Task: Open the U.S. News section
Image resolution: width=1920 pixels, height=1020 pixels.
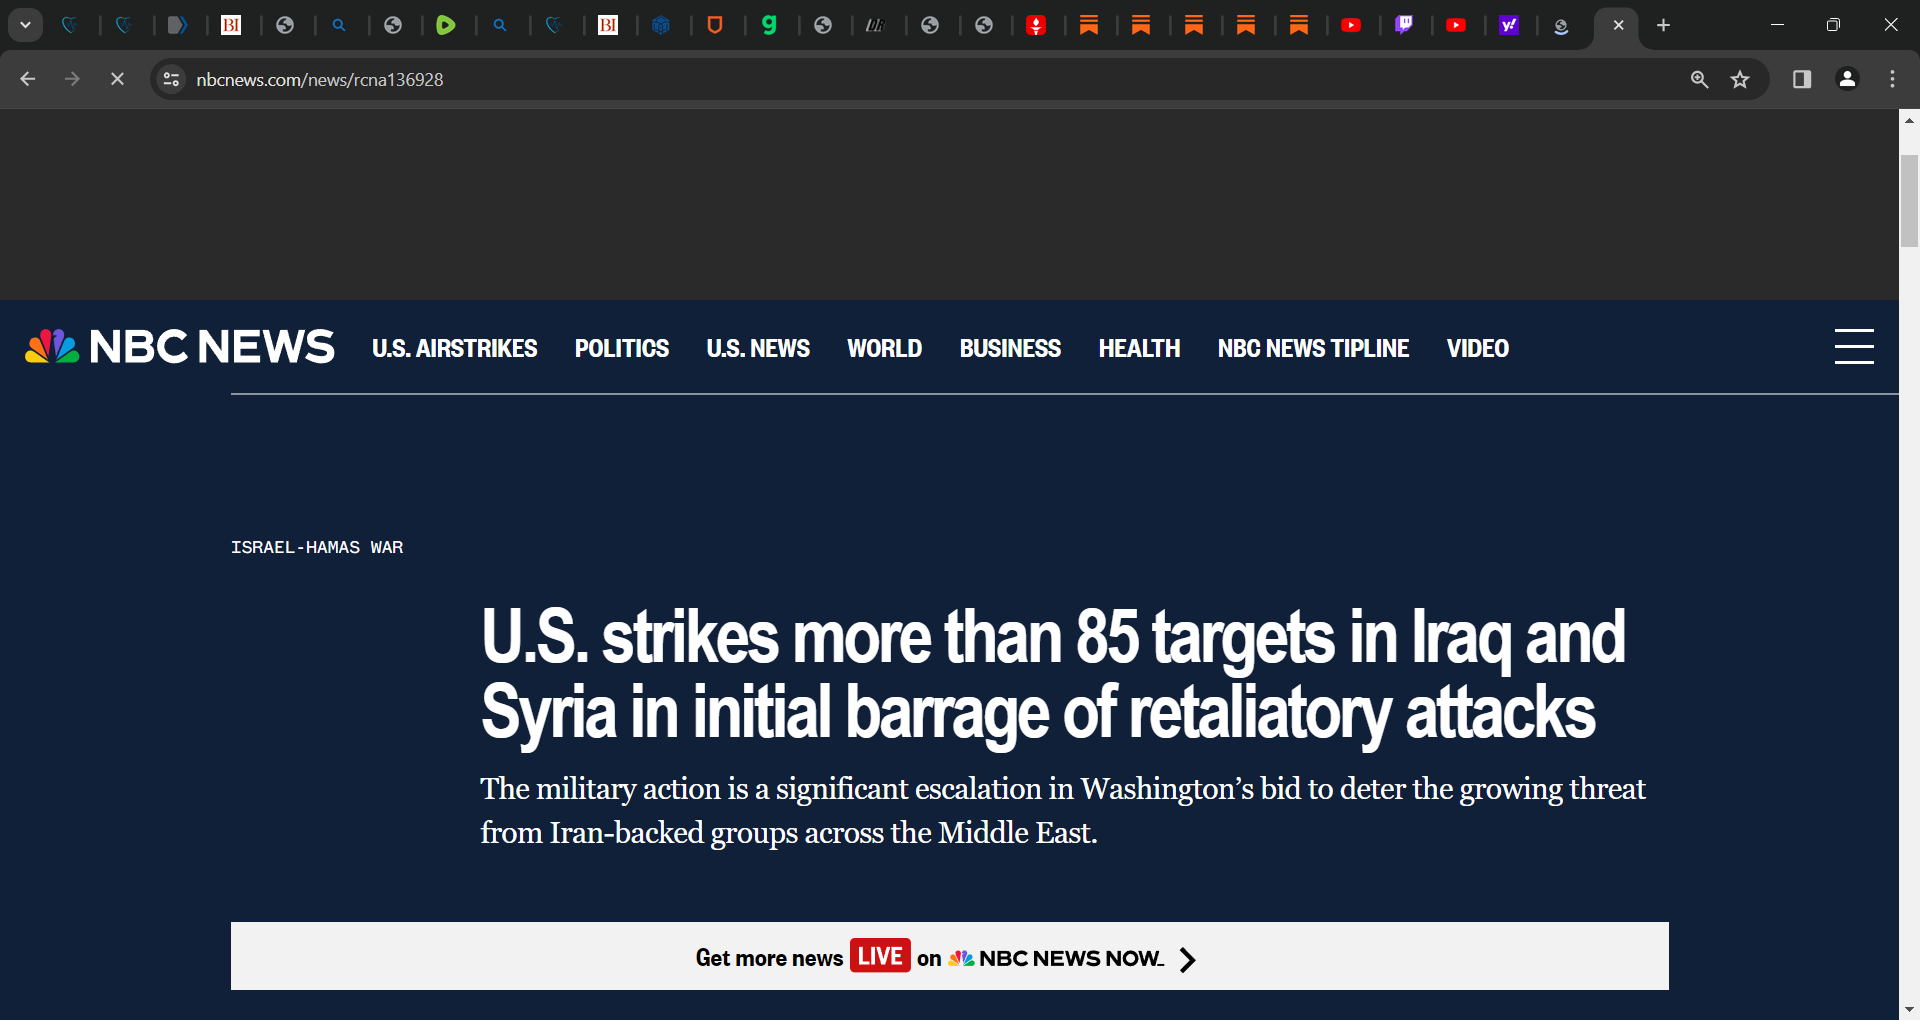Action: [x=758, y=348]
